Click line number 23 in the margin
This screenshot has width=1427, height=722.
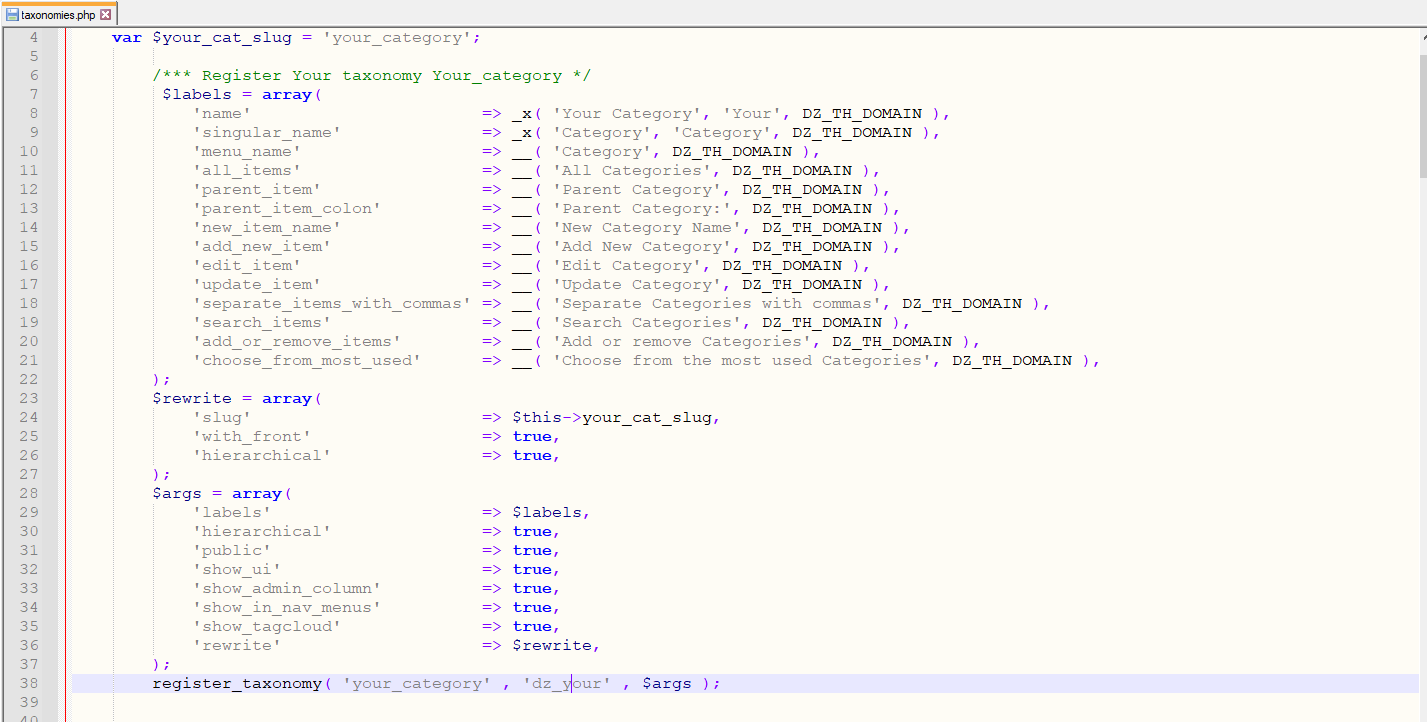(x=29, y=399)
